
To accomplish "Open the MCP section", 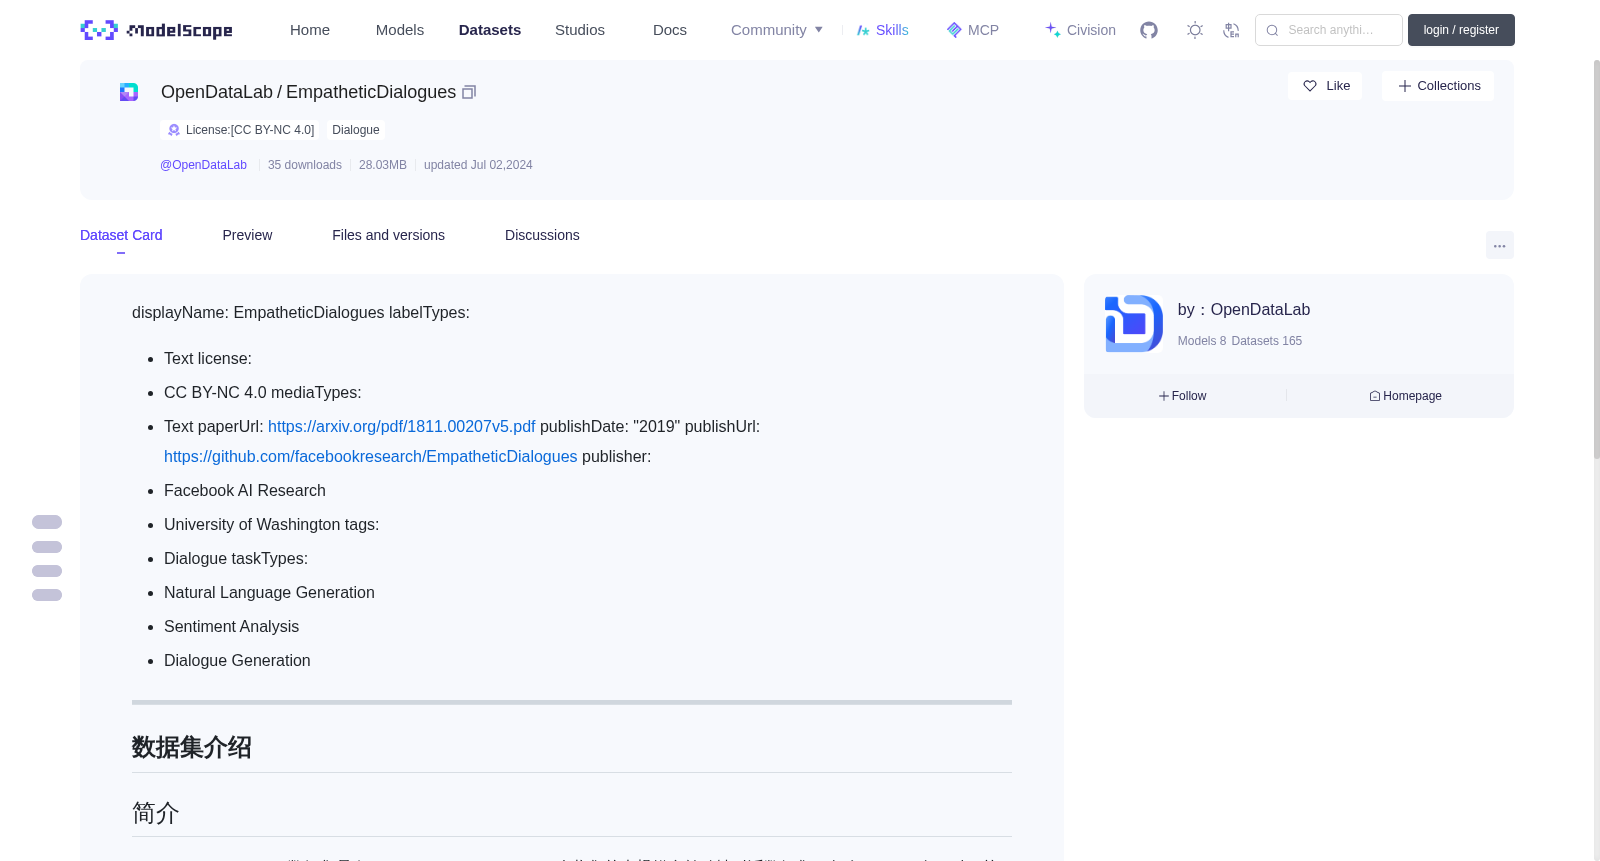I will coord(973,30).
